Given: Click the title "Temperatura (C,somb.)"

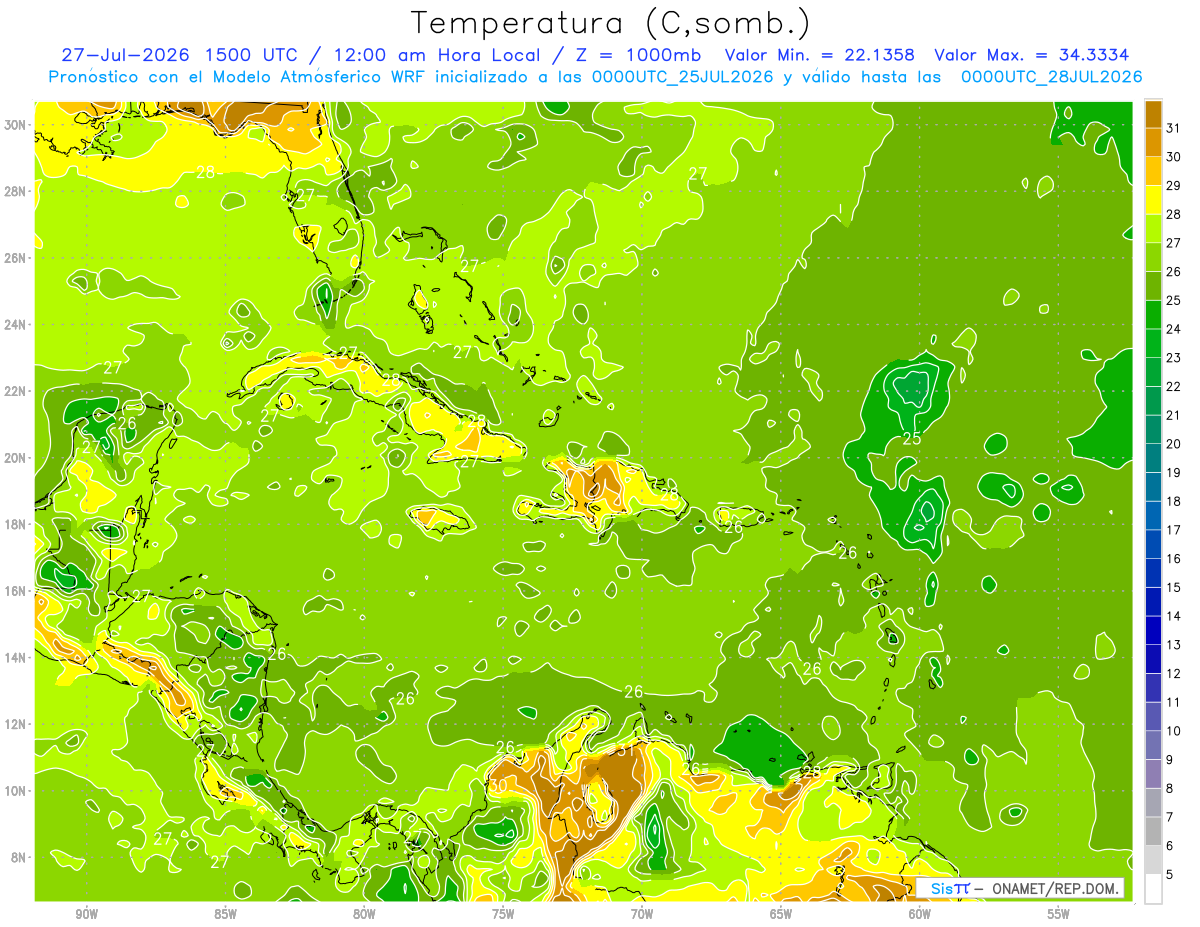Looking at the screenshot, I should tap(611, 23).
